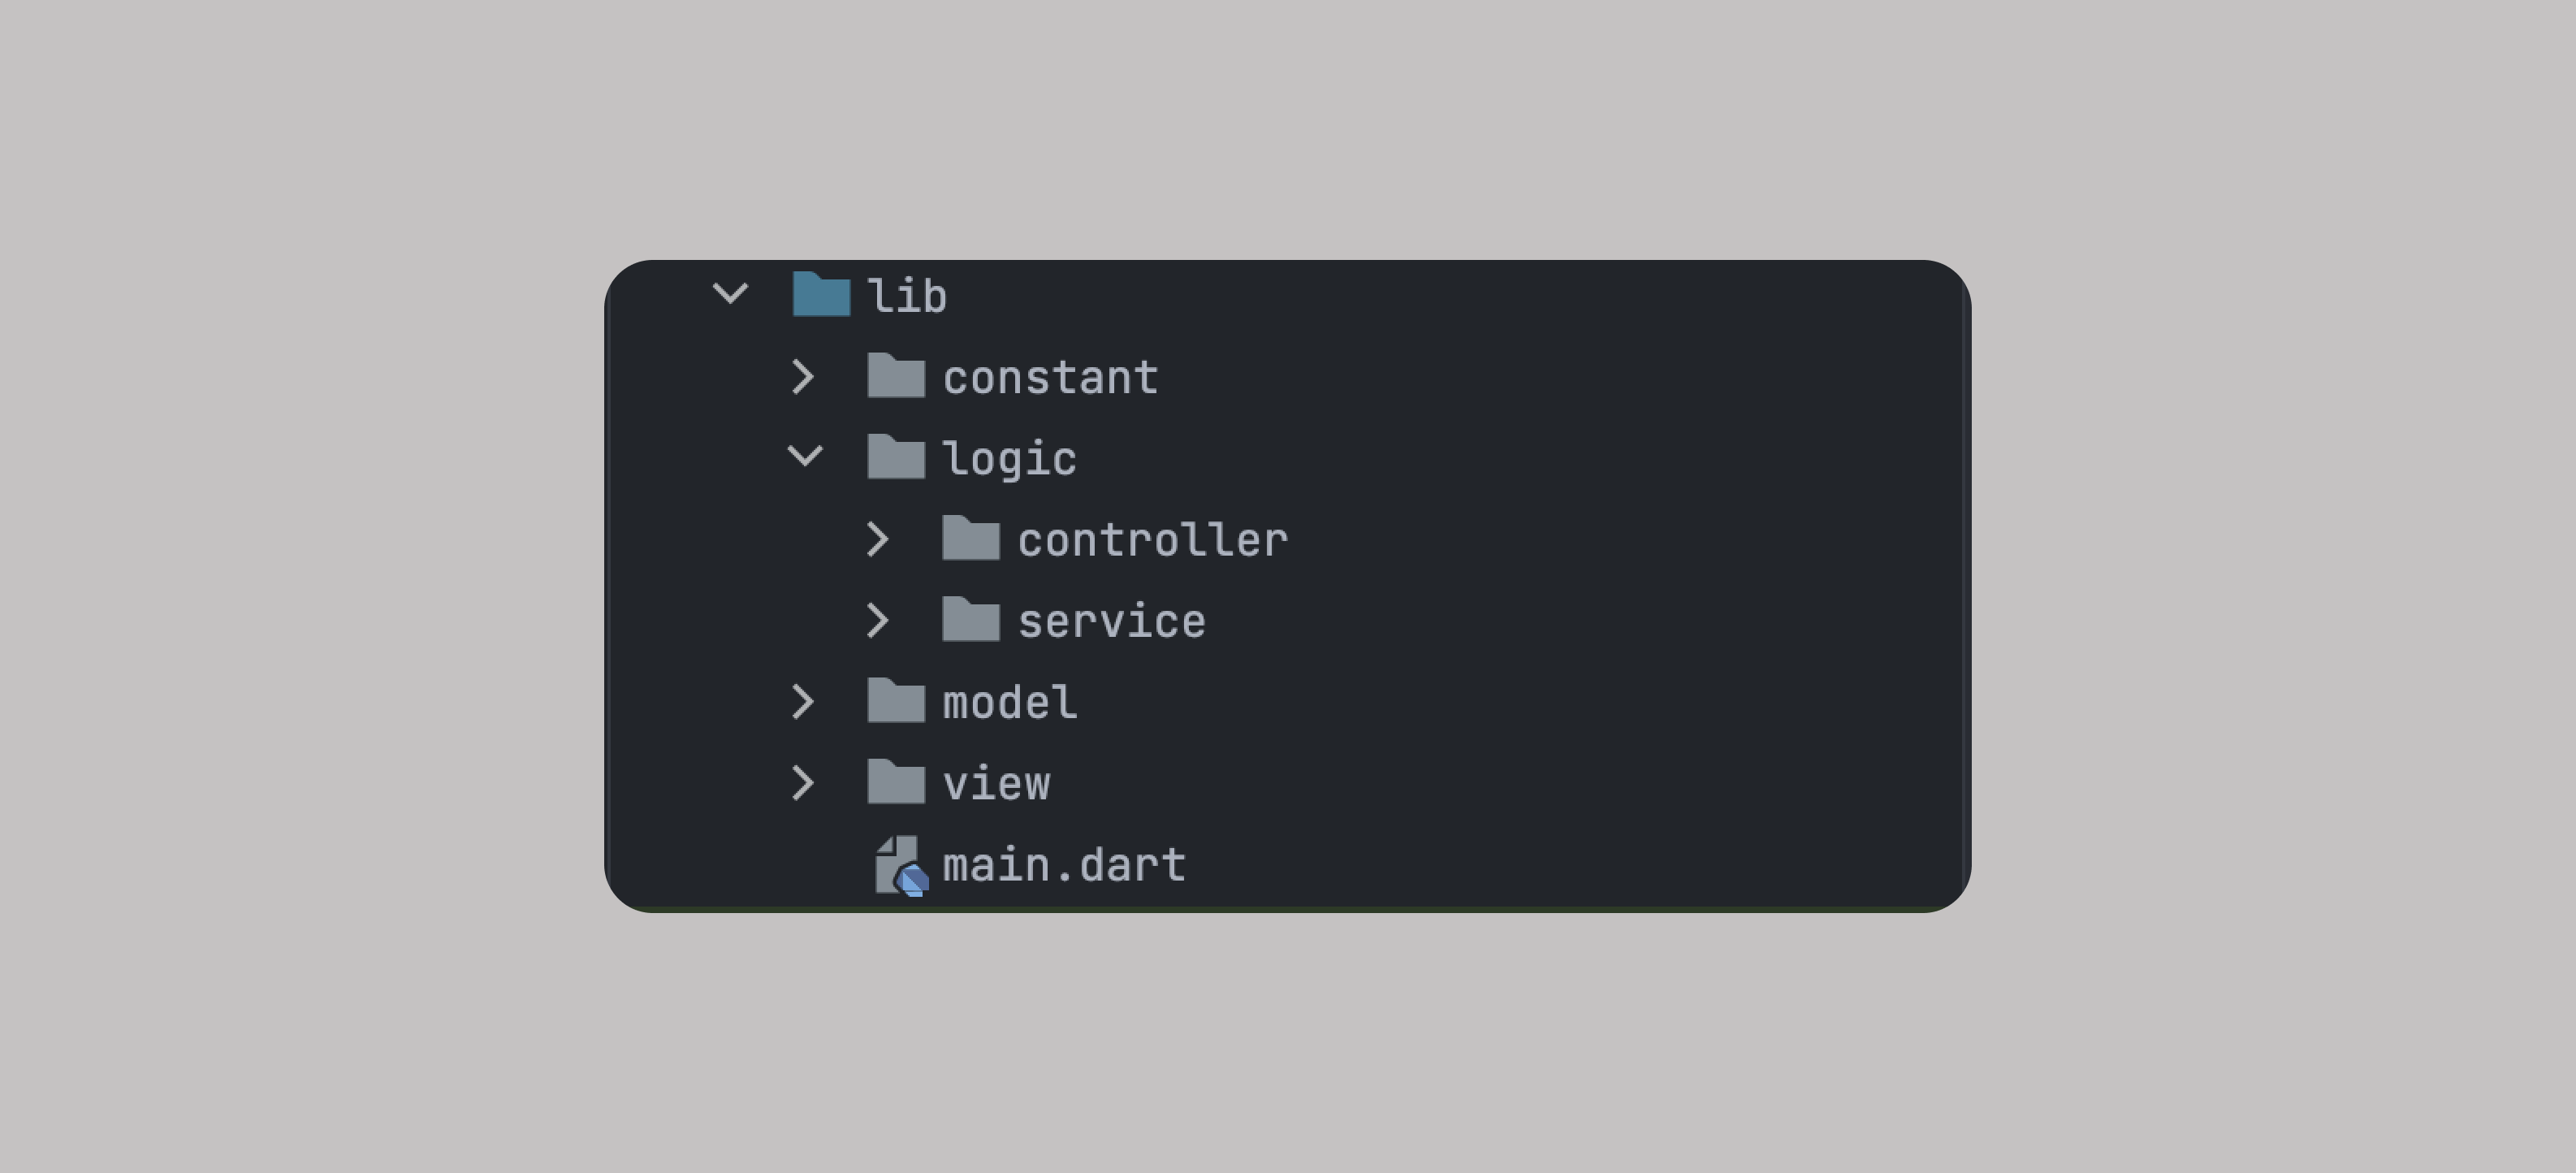Expand the constant folder
This screenshot has height=1173, width=2576.
(805, 376)
